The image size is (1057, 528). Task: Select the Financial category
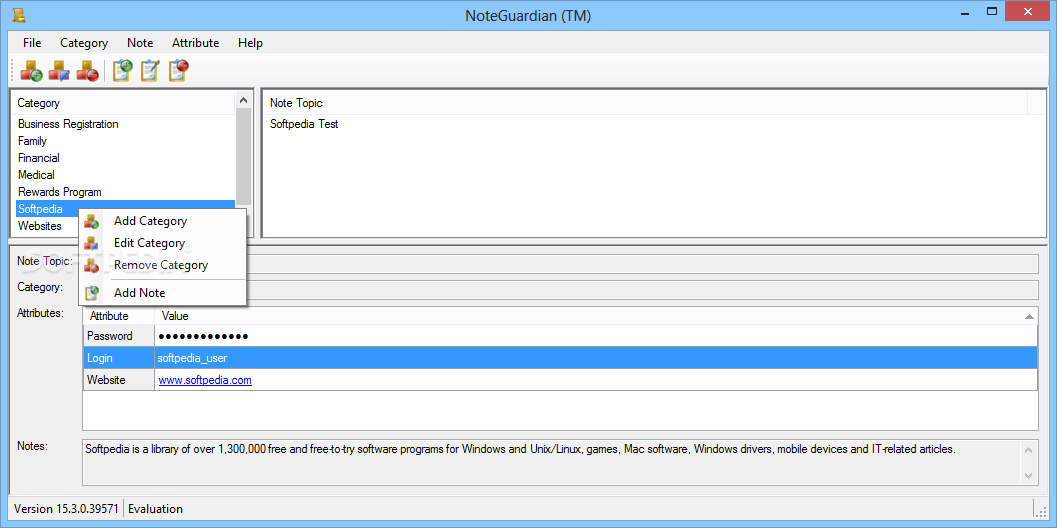click(38, 158)
